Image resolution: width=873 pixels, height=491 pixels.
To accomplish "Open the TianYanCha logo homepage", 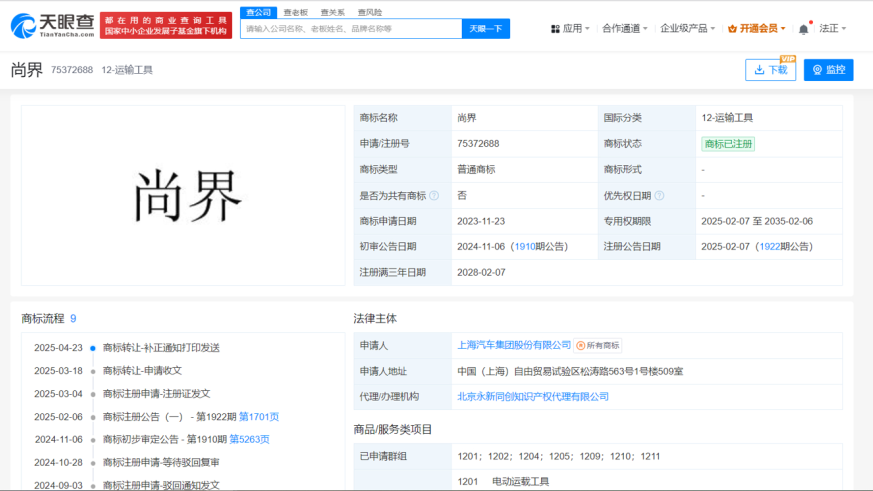I will click(x=53, y=26).
